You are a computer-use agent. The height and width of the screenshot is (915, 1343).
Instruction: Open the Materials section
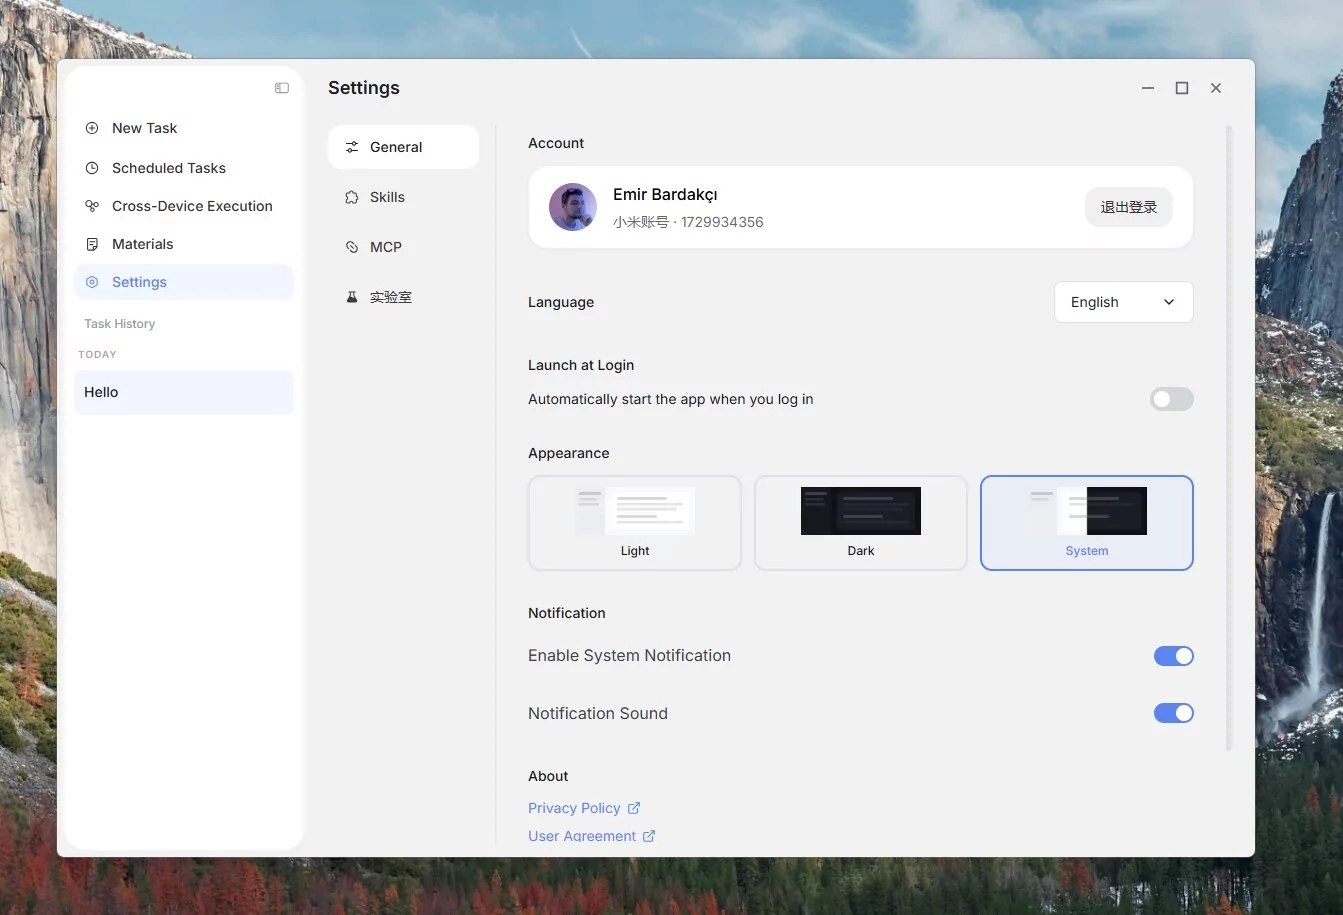pos(142,244)
